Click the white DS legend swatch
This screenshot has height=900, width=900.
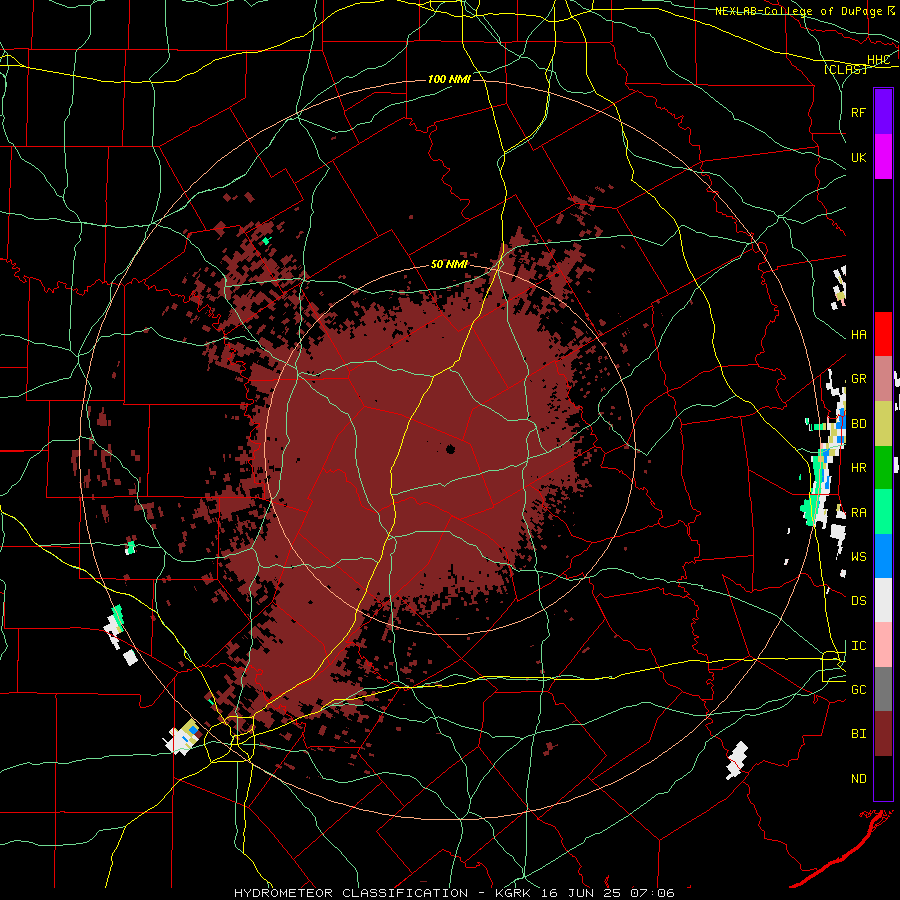[x=883, y=600]
